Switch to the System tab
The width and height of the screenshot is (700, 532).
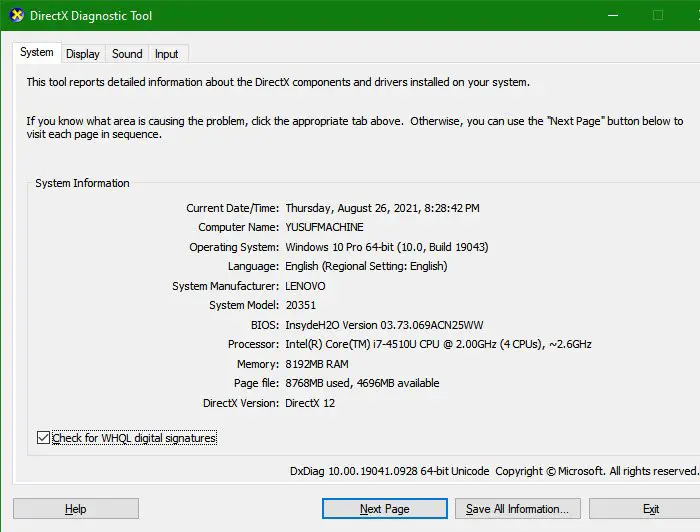click(x=37, y=52)
